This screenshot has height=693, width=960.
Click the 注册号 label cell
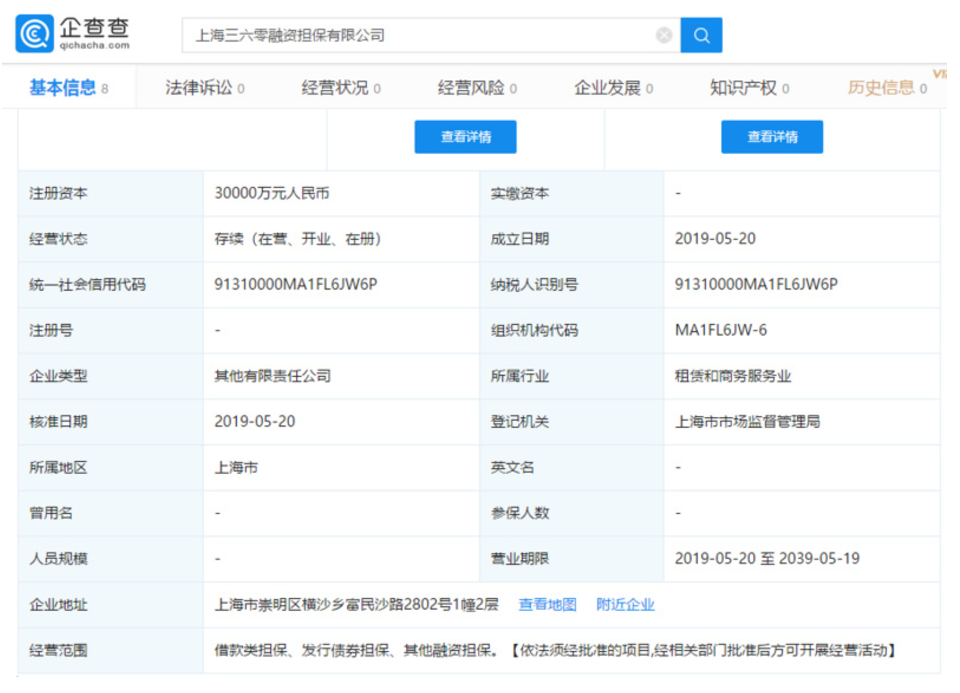pos(111,331)
